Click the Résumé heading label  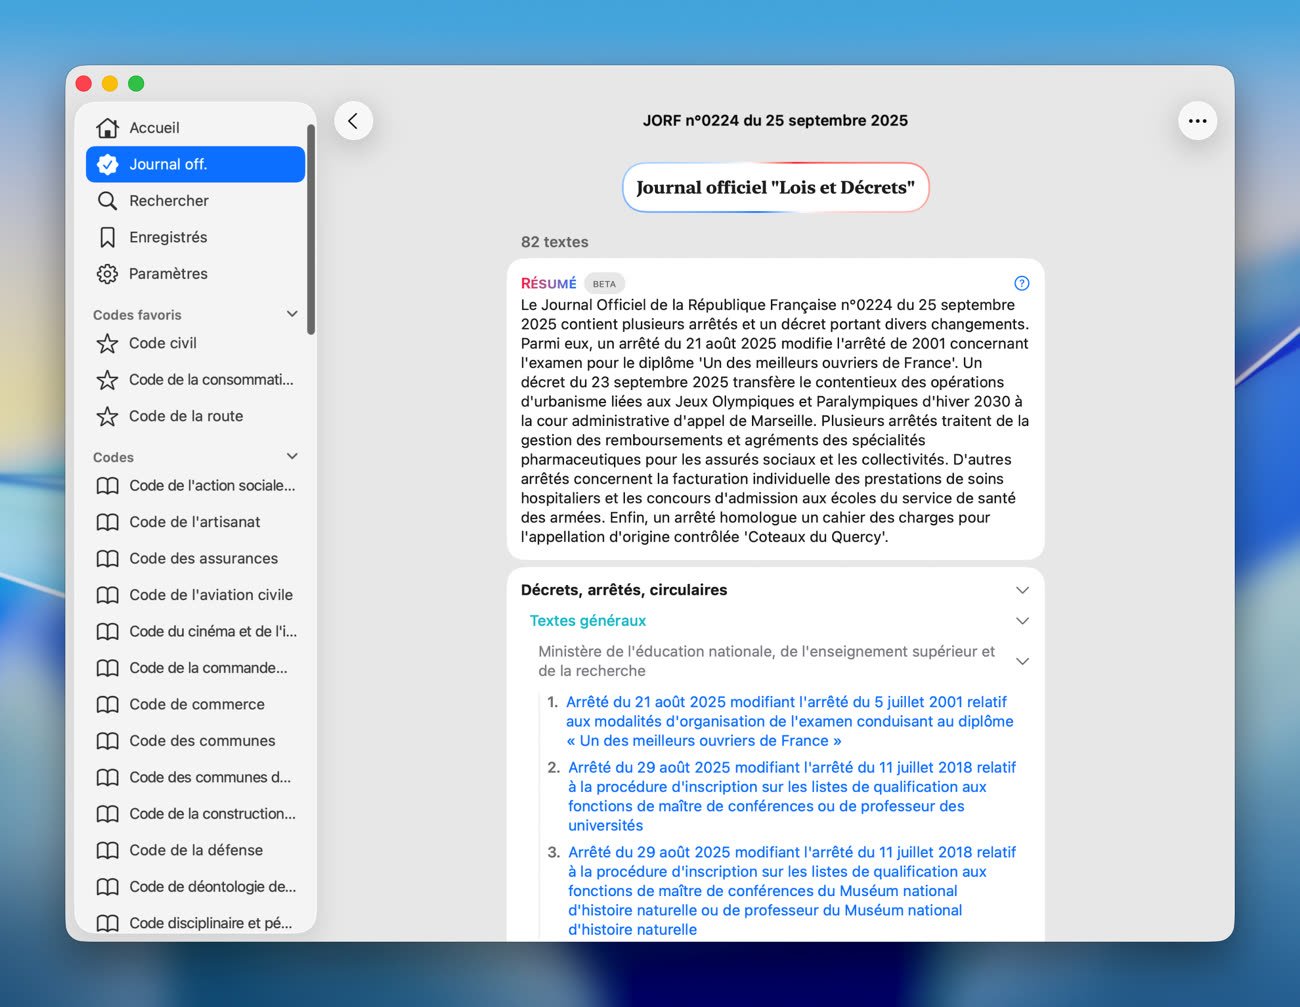(548, 284)
